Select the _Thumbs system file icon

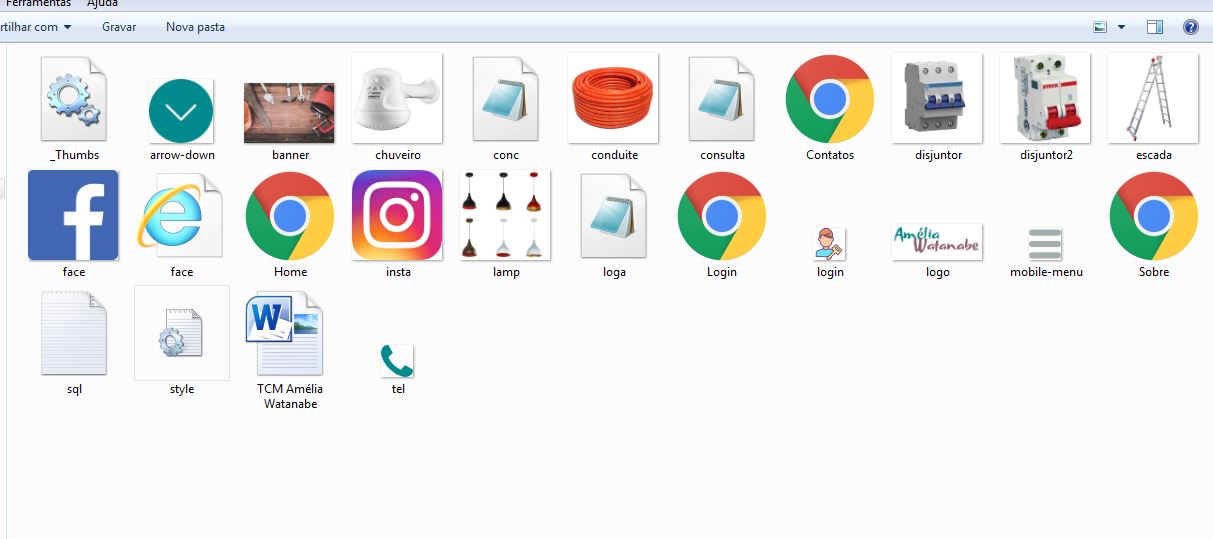74,99
